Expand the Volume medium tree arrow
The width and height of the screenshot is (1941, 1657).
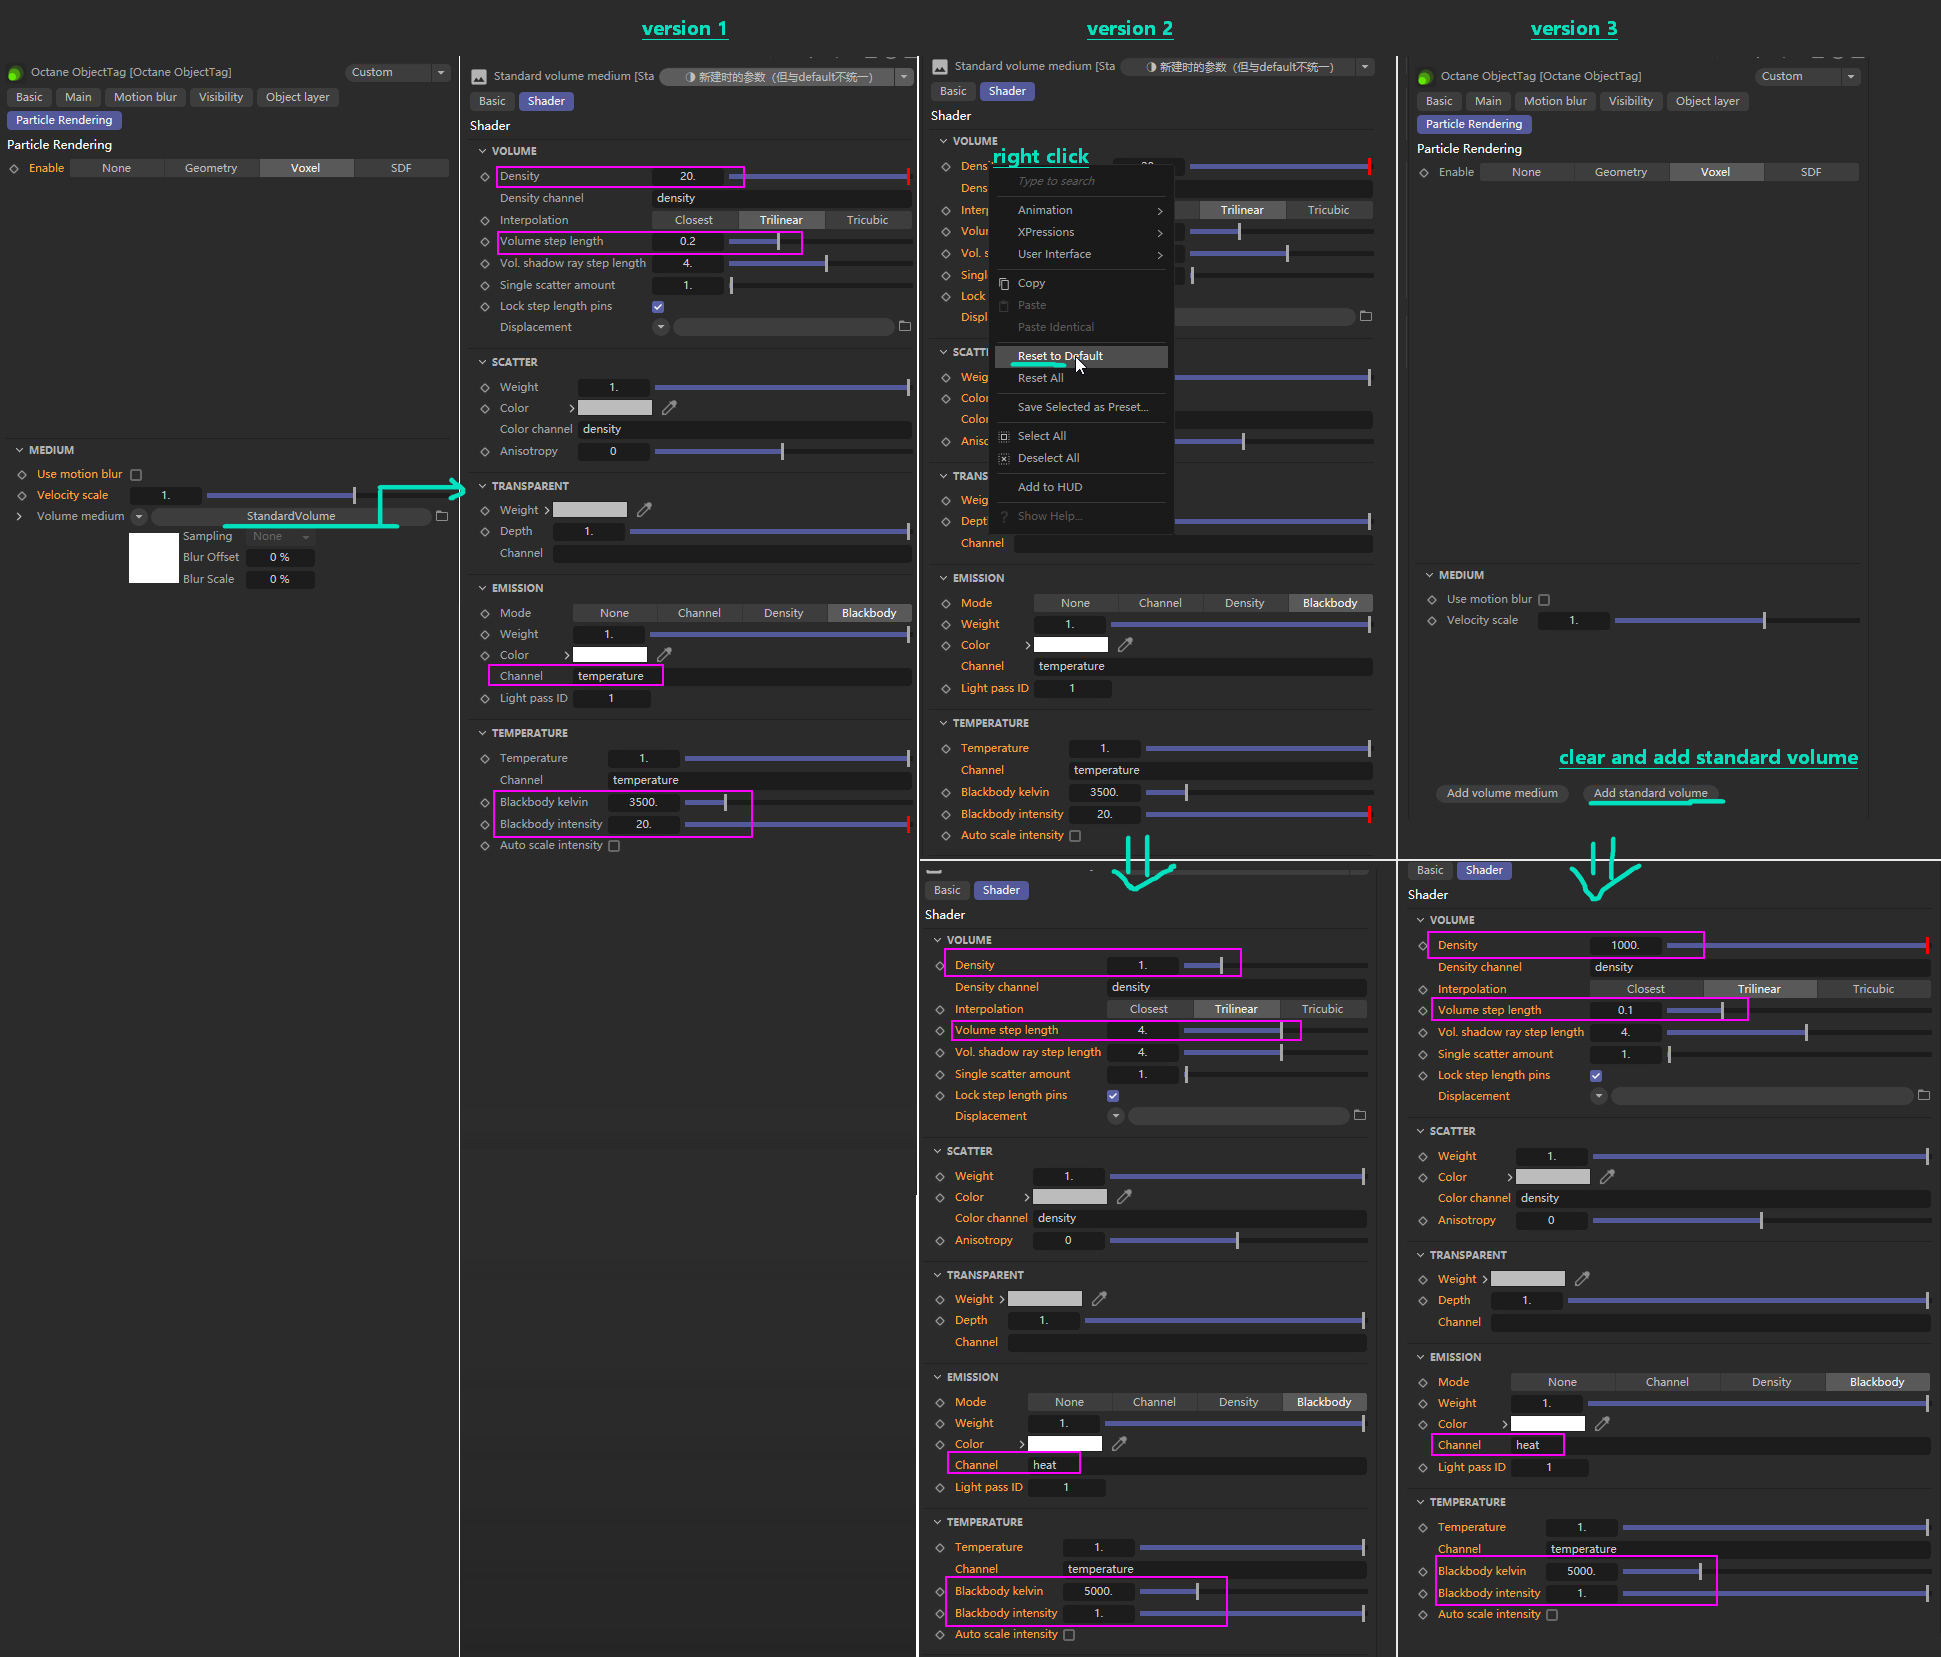click(x=19, y=516)
